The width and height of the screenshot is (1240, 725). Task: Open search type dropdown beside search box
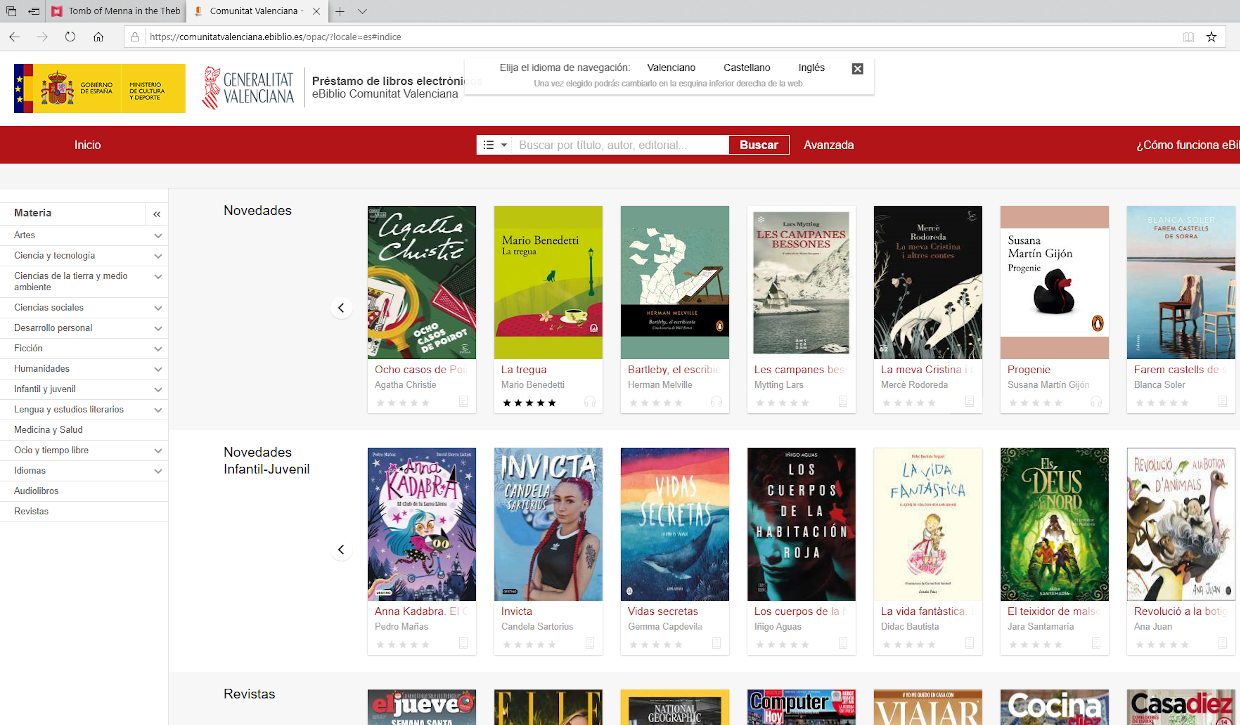pyautogui.click(x=495, y=145)
